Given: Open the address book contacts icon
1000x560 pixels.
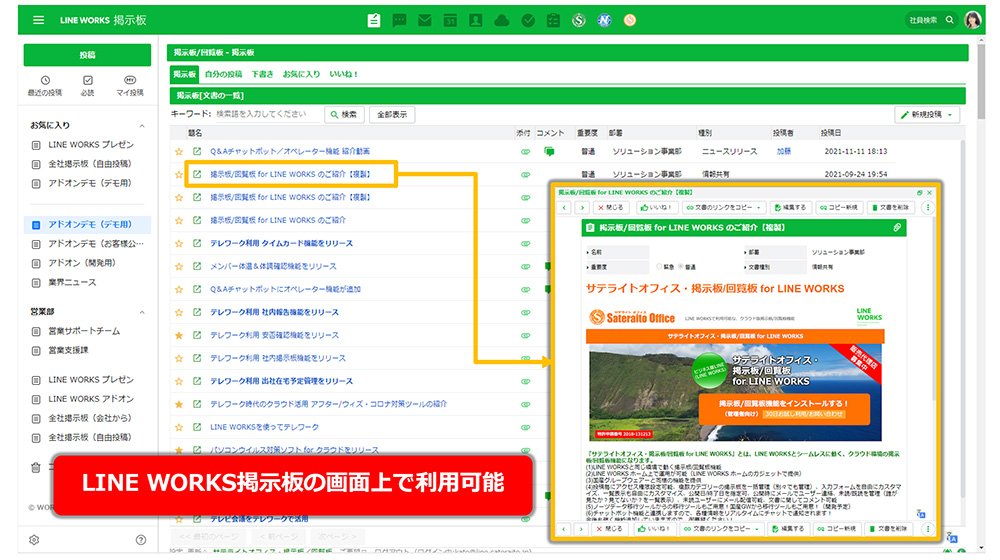Looking at the screenshot, I should coord(476,20).
